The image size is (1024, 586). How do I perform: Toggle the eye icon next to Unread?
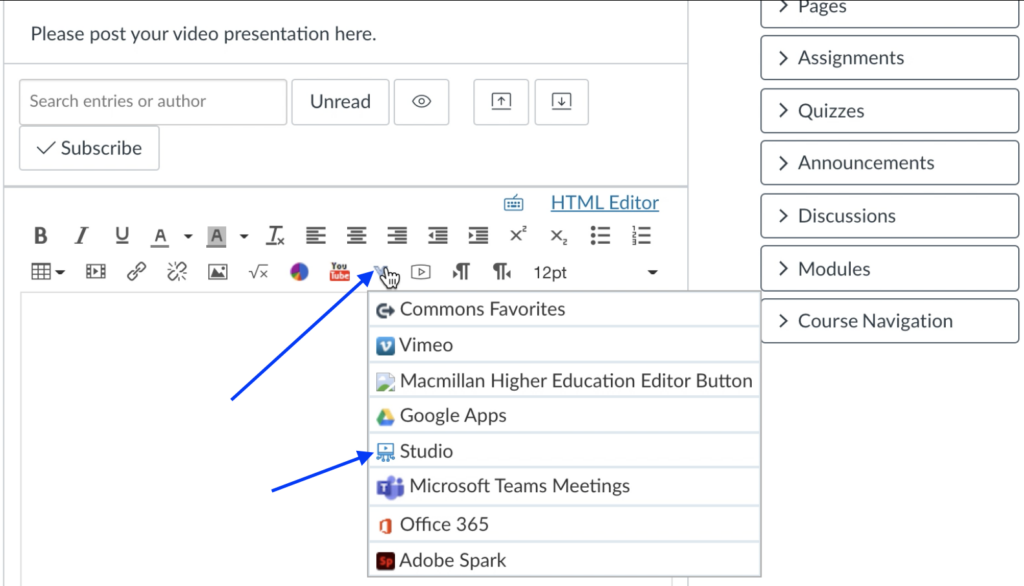[x=421, y=102]
